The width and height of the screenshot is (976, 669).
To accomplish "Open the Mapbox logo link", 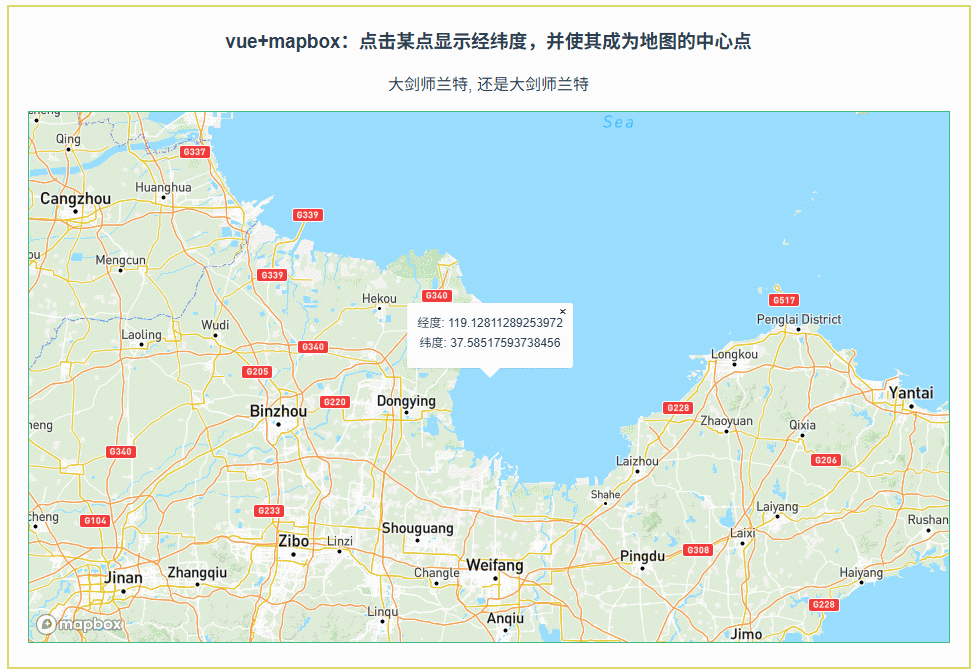I will (x=79, y=624).
